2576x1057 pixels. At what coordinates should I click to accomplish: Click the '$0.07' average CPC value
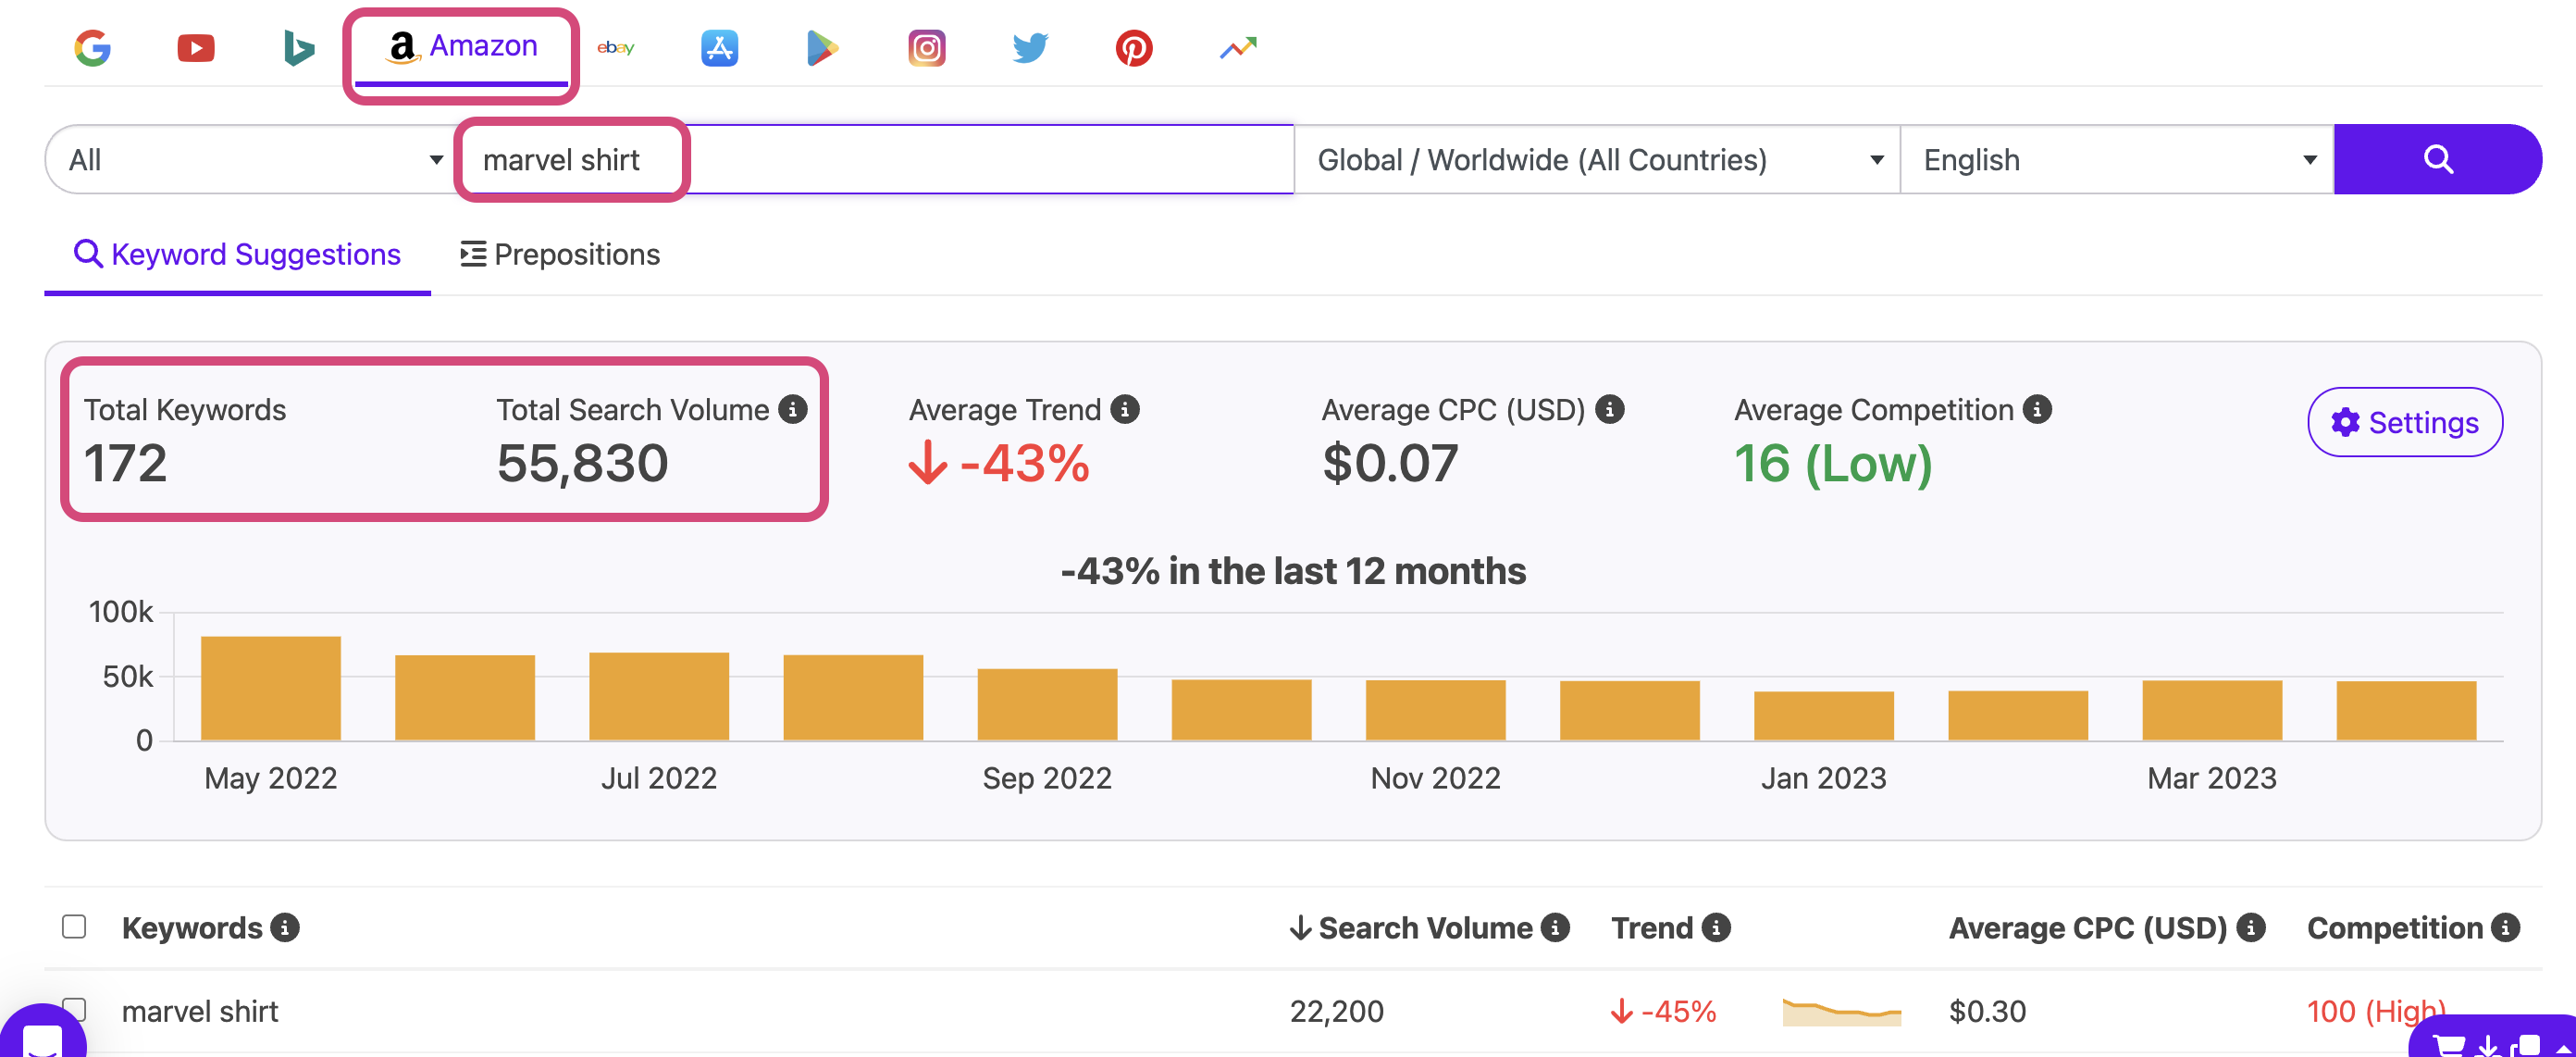1390,463
